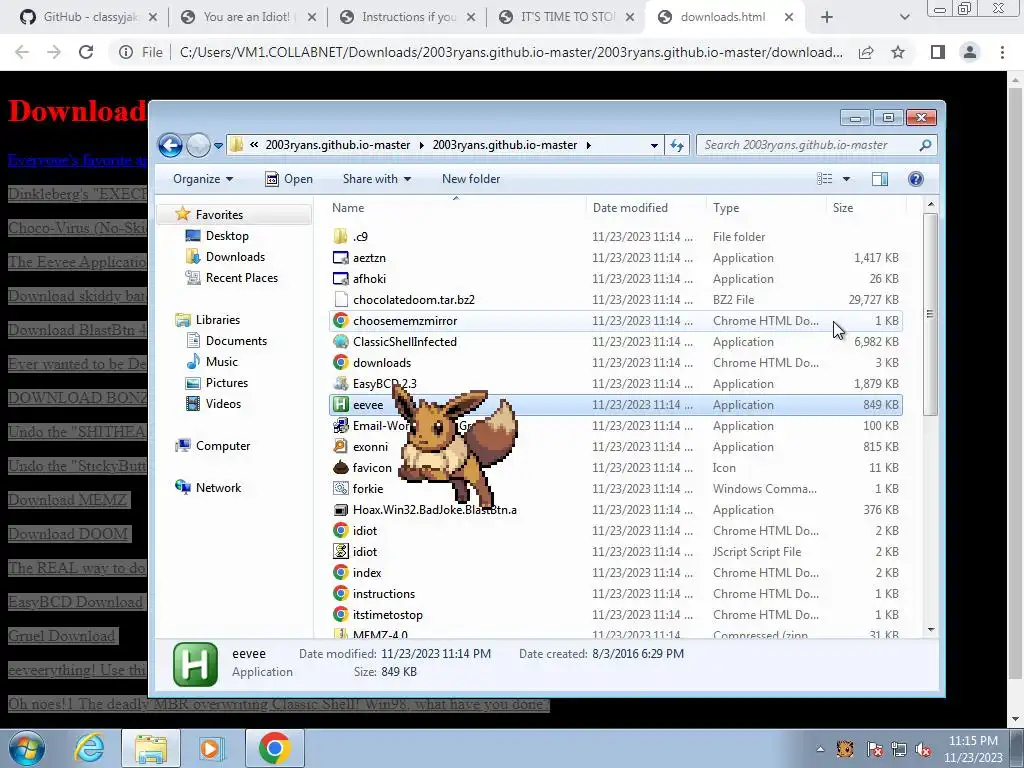Reload the Chrome page
The height and width of the screenshot is (768, 1024).
click(x=86, y=52)
